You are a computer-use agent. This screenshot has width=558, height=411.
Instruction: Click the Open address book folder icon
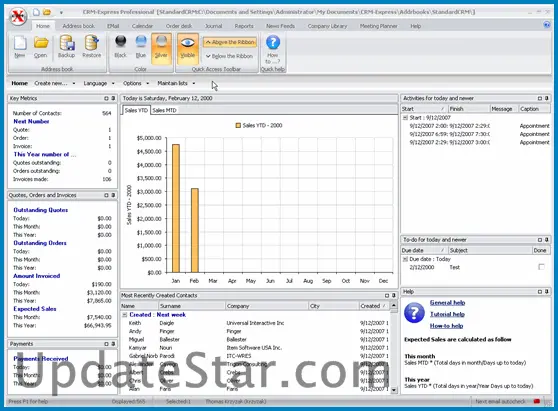point(41,47)
